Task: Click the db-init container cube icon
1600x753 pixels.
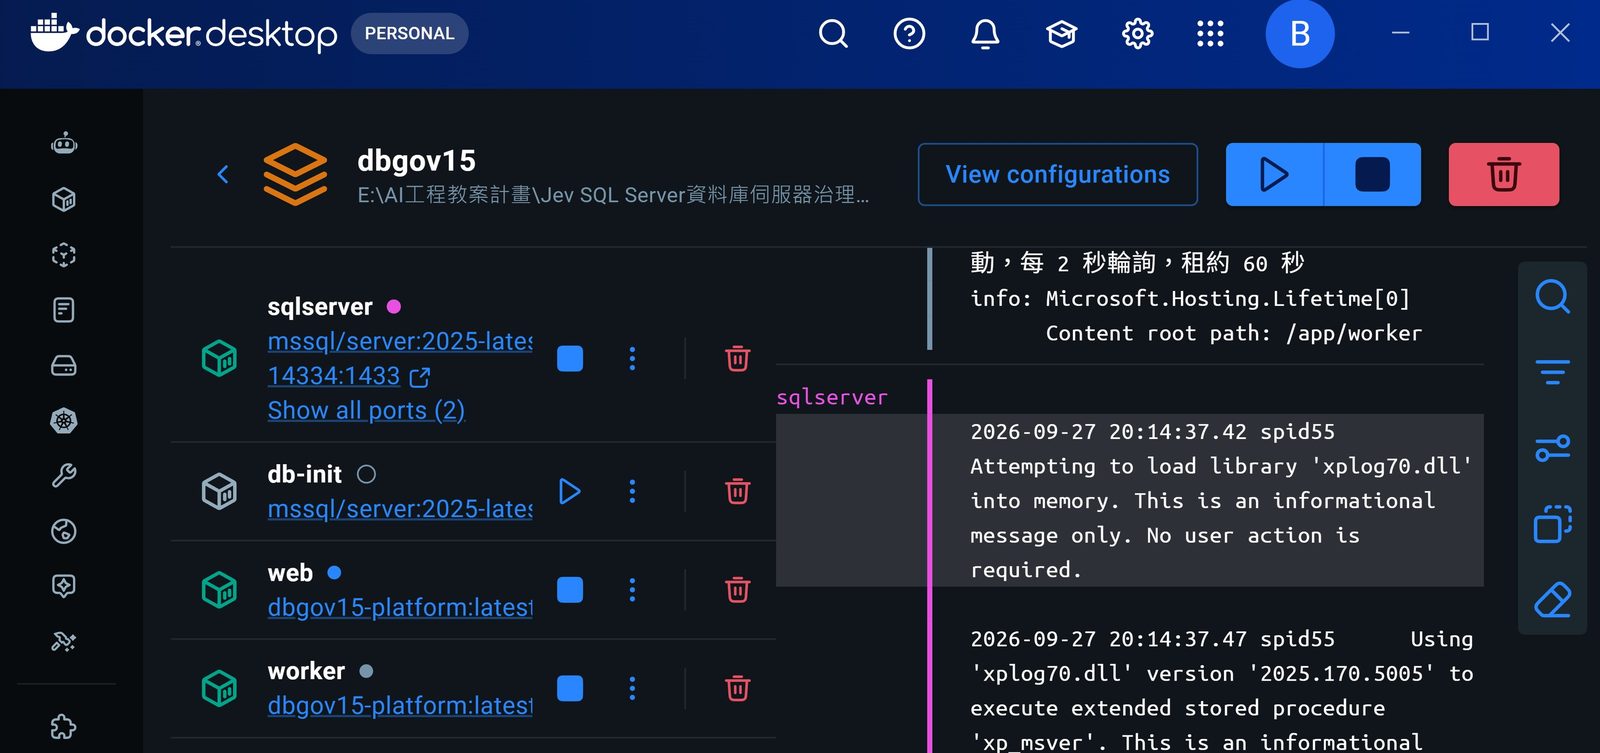Action: (220, 491)
